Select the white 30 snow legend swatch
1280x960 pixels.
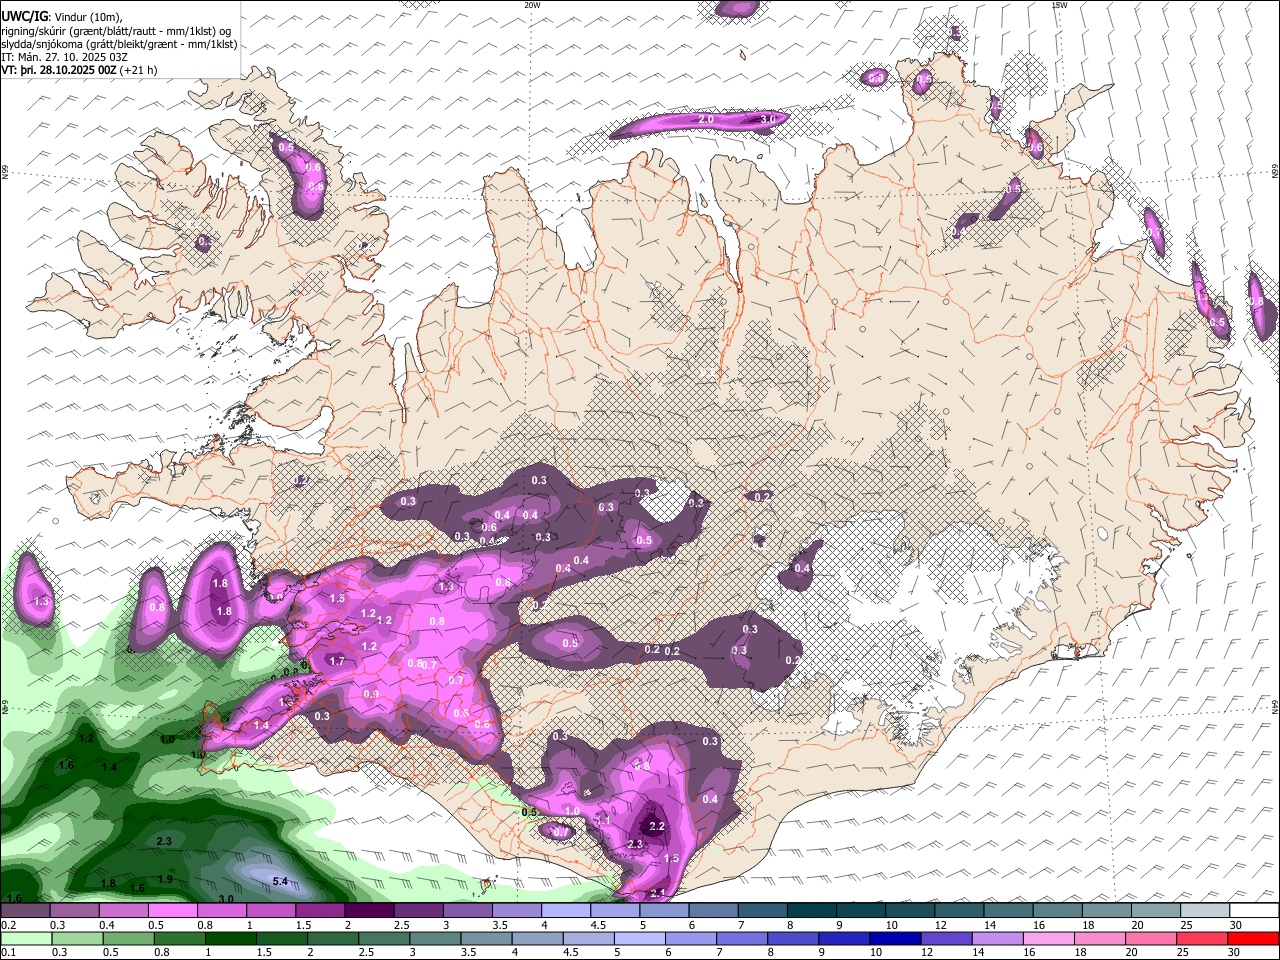(x=1254, y=910)
